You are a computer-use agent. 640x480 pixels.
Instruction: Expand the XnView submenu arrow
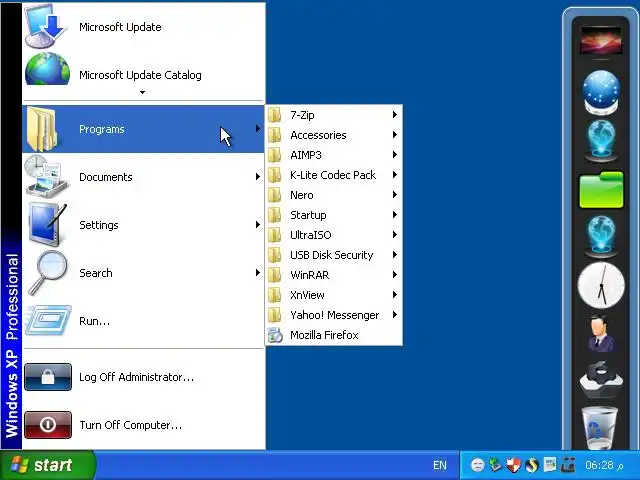(395, 295)
